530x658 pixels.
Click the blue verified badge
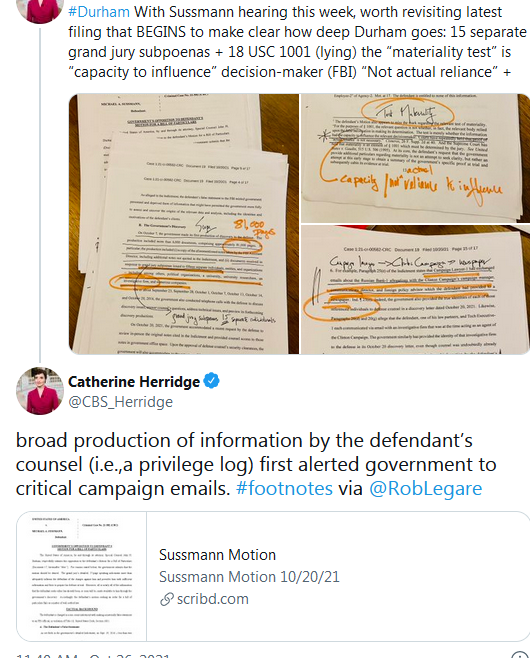[x=211, y=381]
